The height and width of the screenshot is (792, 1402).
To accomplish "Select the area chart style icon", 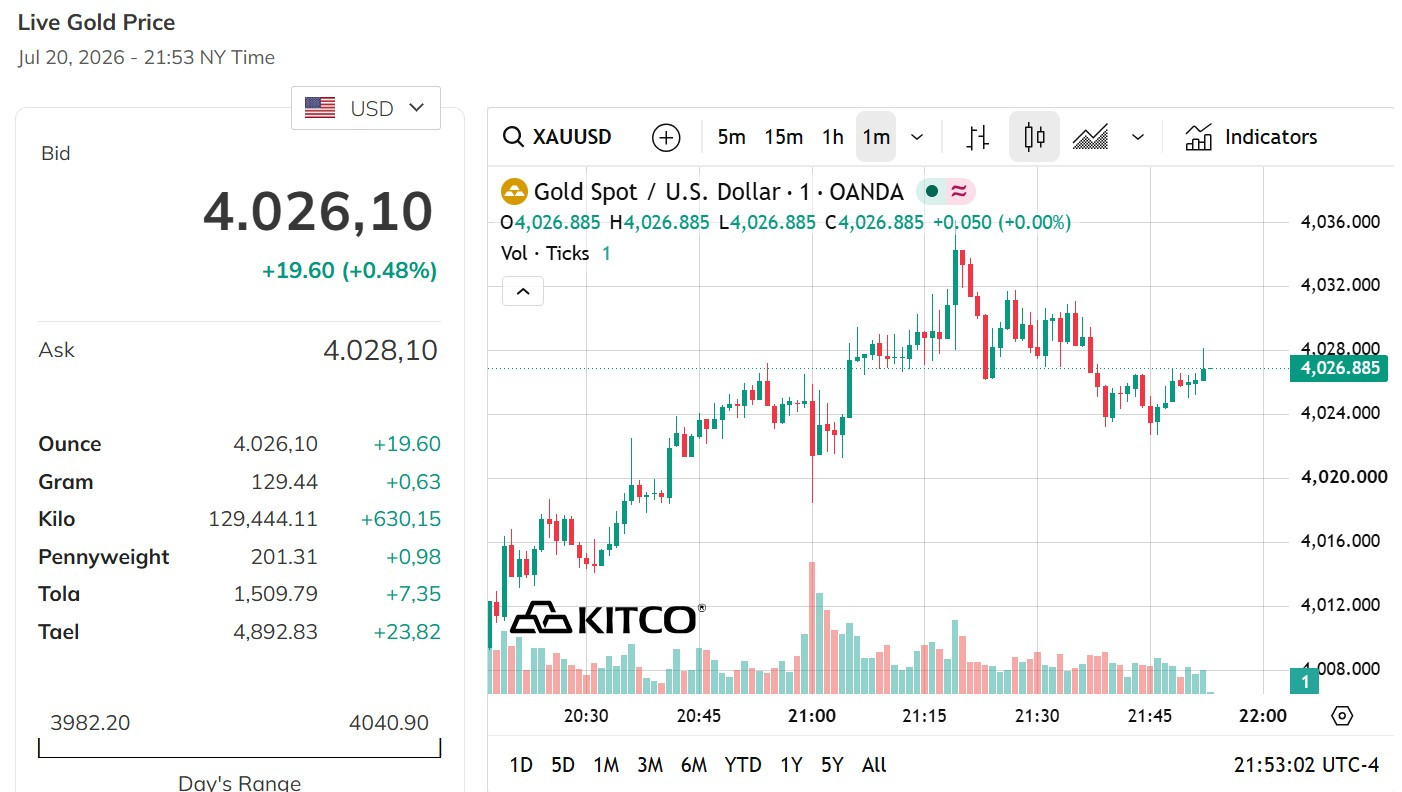I will (x=1090, y=137).
